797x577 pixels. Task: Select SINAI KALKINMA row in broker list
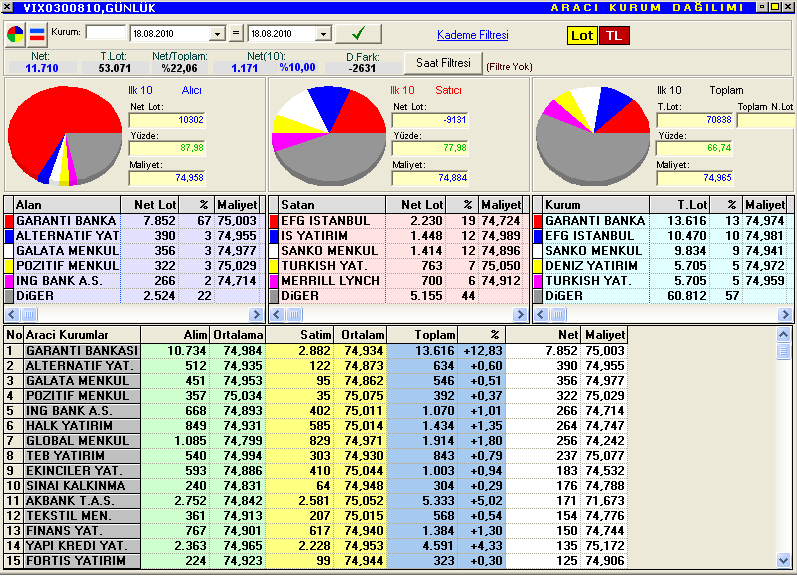(x=315, y=485)
